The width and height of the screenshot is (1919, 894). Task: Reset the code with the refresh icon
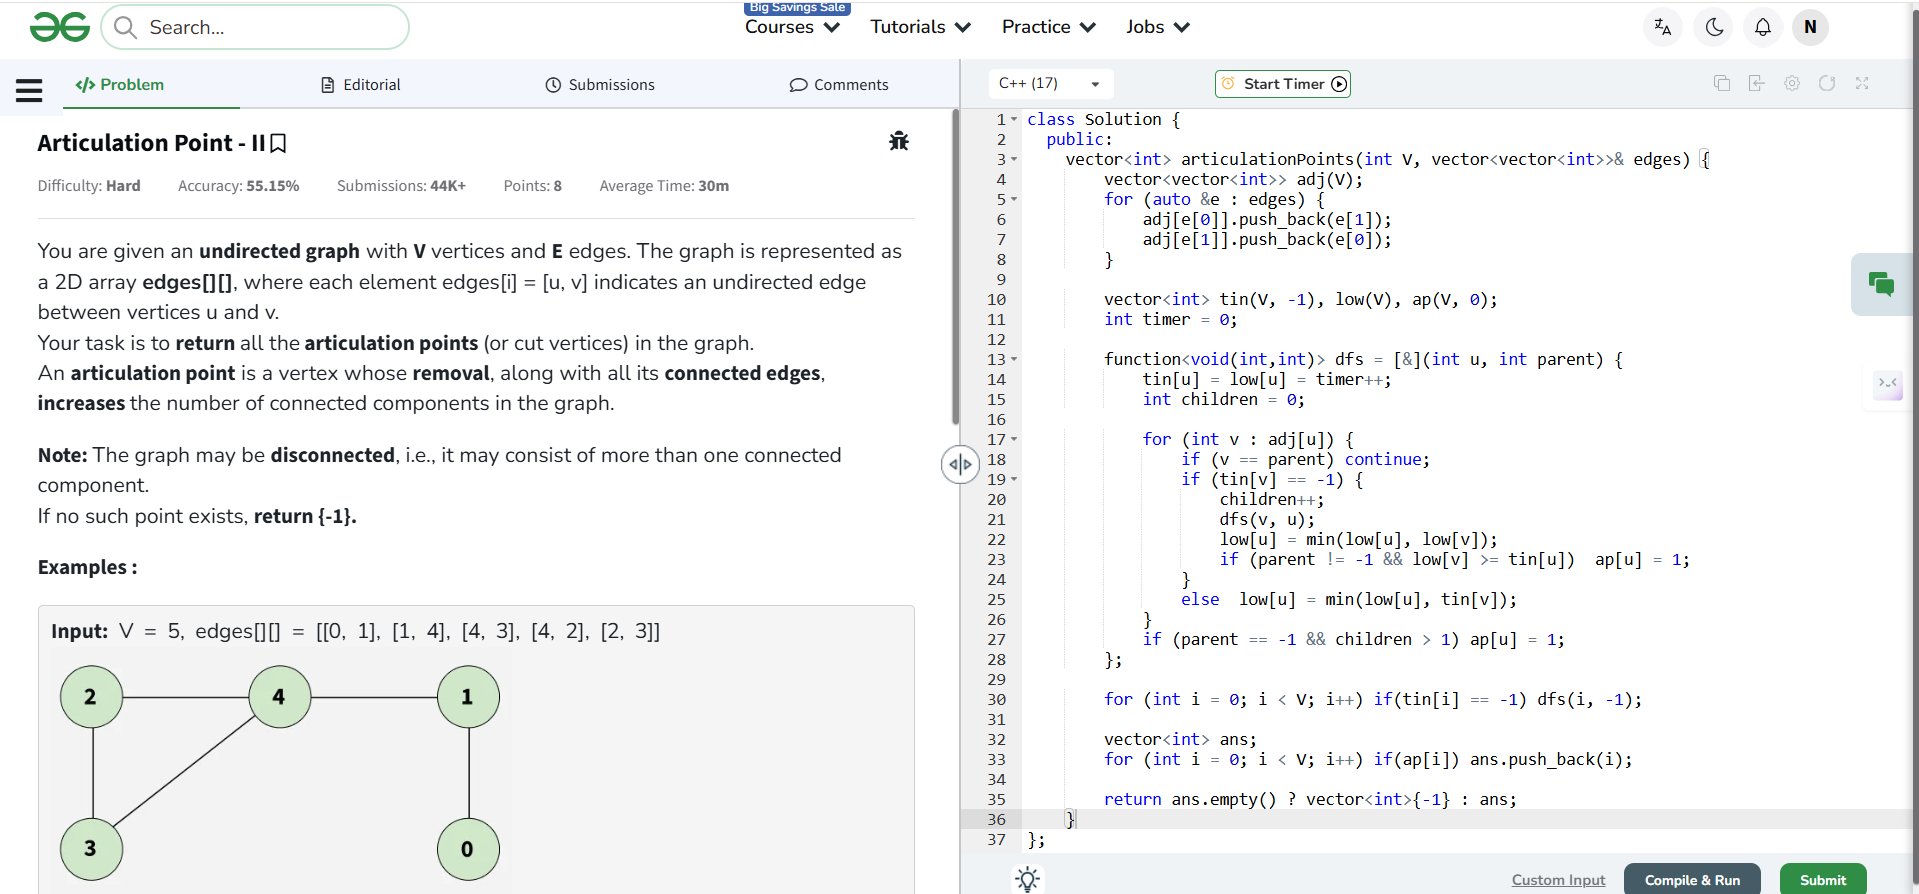1826,84
